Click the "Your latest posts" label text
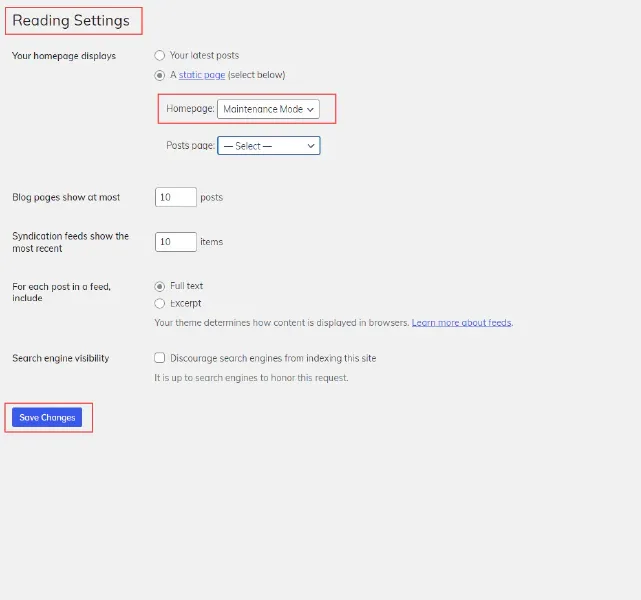 point(204,55)
